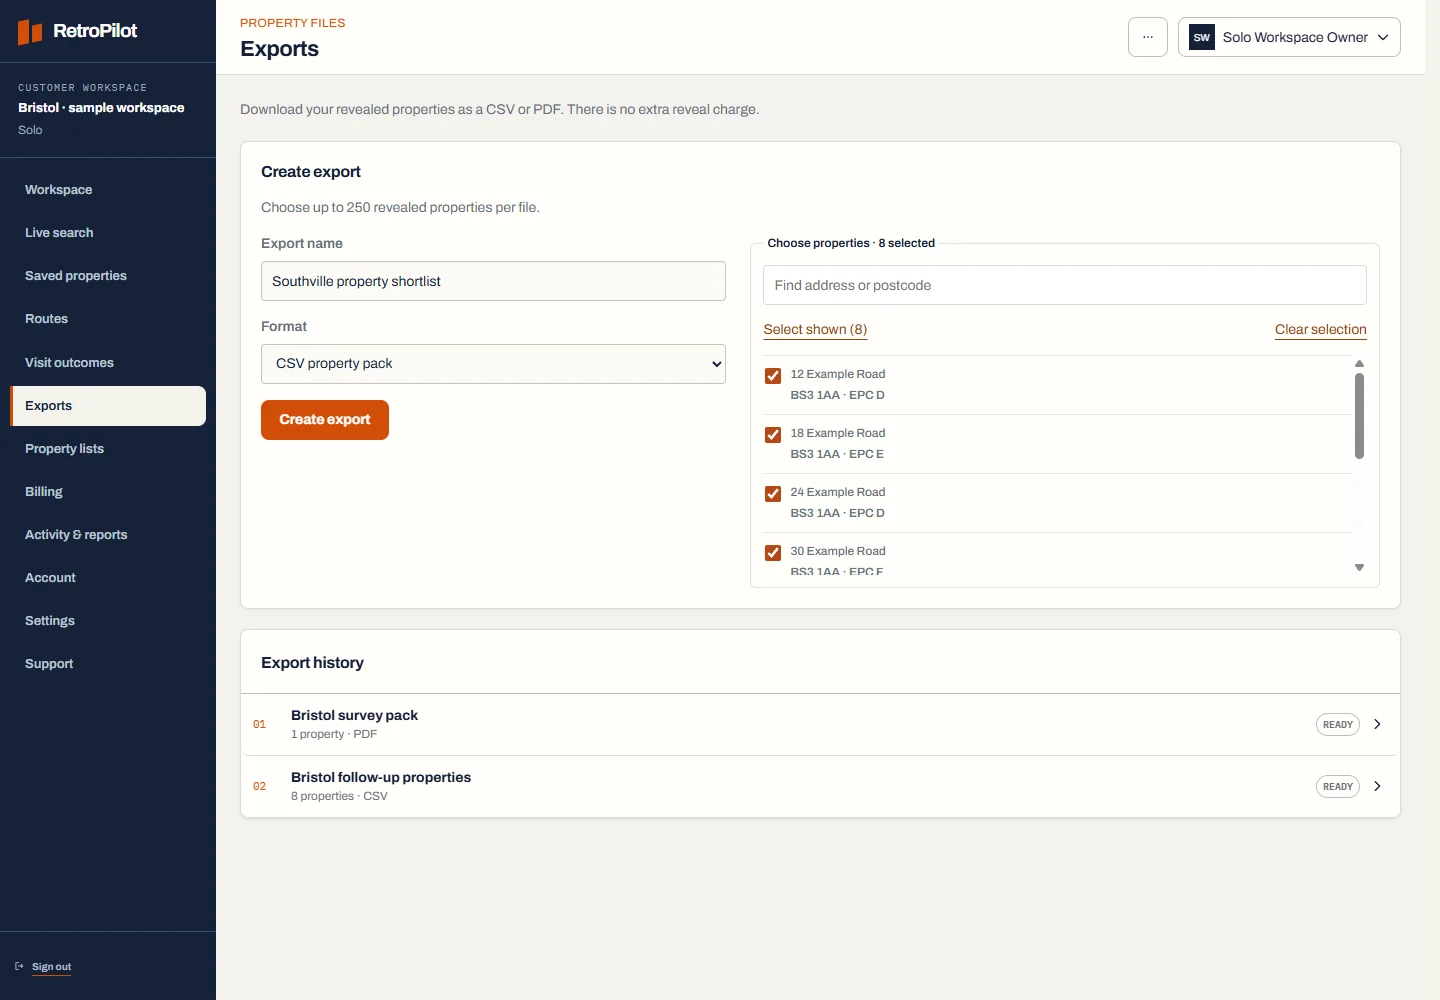This screenshot has height=1000, width=1440.
Task: Click the Sign out link
Action: pos(51,967)
